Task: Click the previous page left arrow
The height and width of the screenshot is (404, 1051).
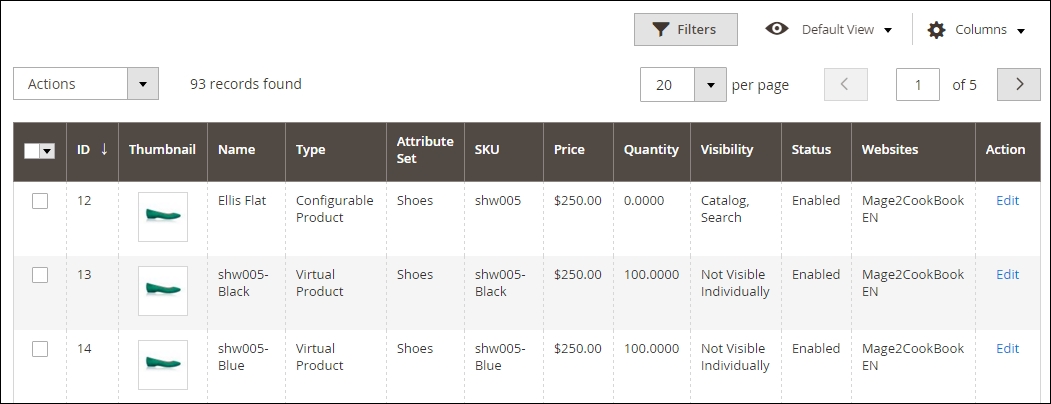Action: click(x=845, y=85)
